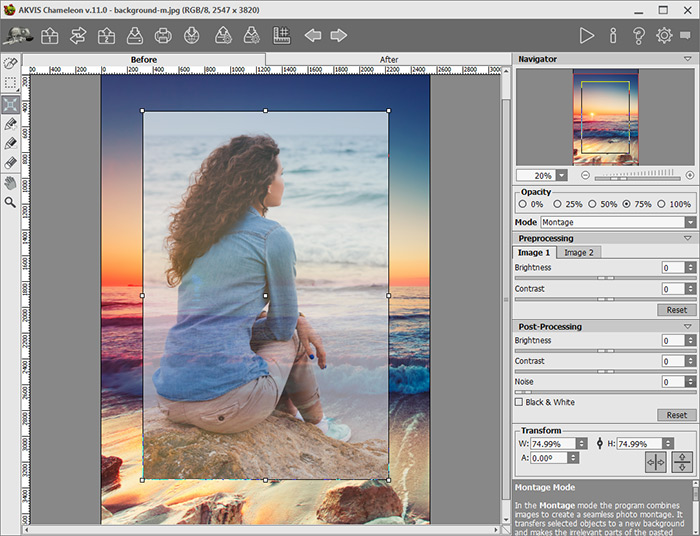Move the Post-Processing Brightness slider
The height and width of the screenshot is (536, 700).
pos(605,351)
